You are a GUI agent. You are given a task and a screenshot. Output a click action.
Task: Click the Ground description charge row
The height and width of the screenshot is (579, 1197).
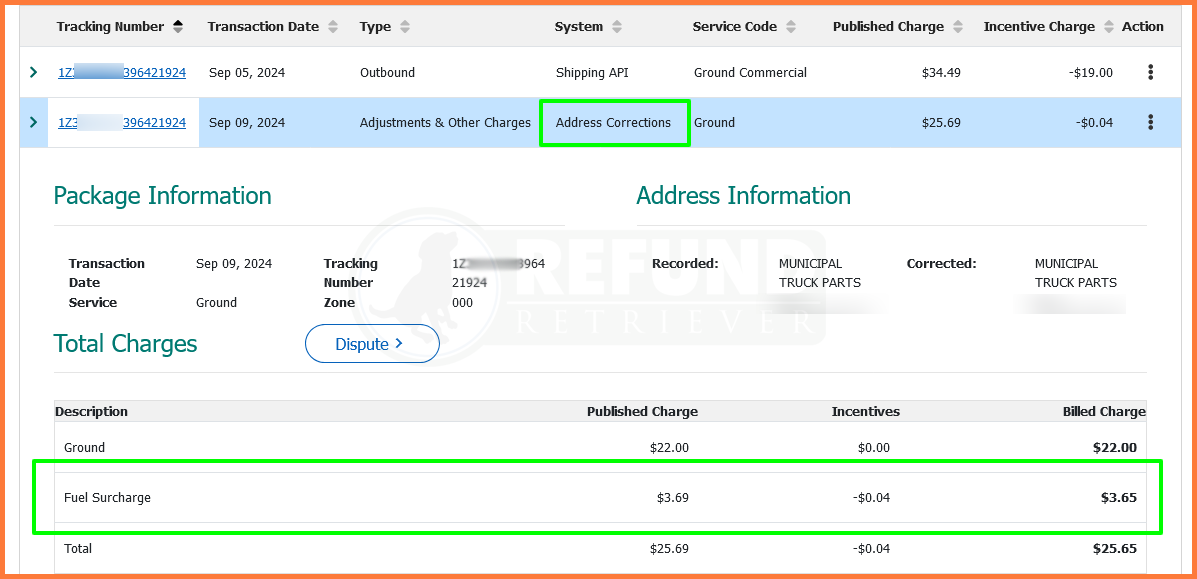tap(598, 447)
